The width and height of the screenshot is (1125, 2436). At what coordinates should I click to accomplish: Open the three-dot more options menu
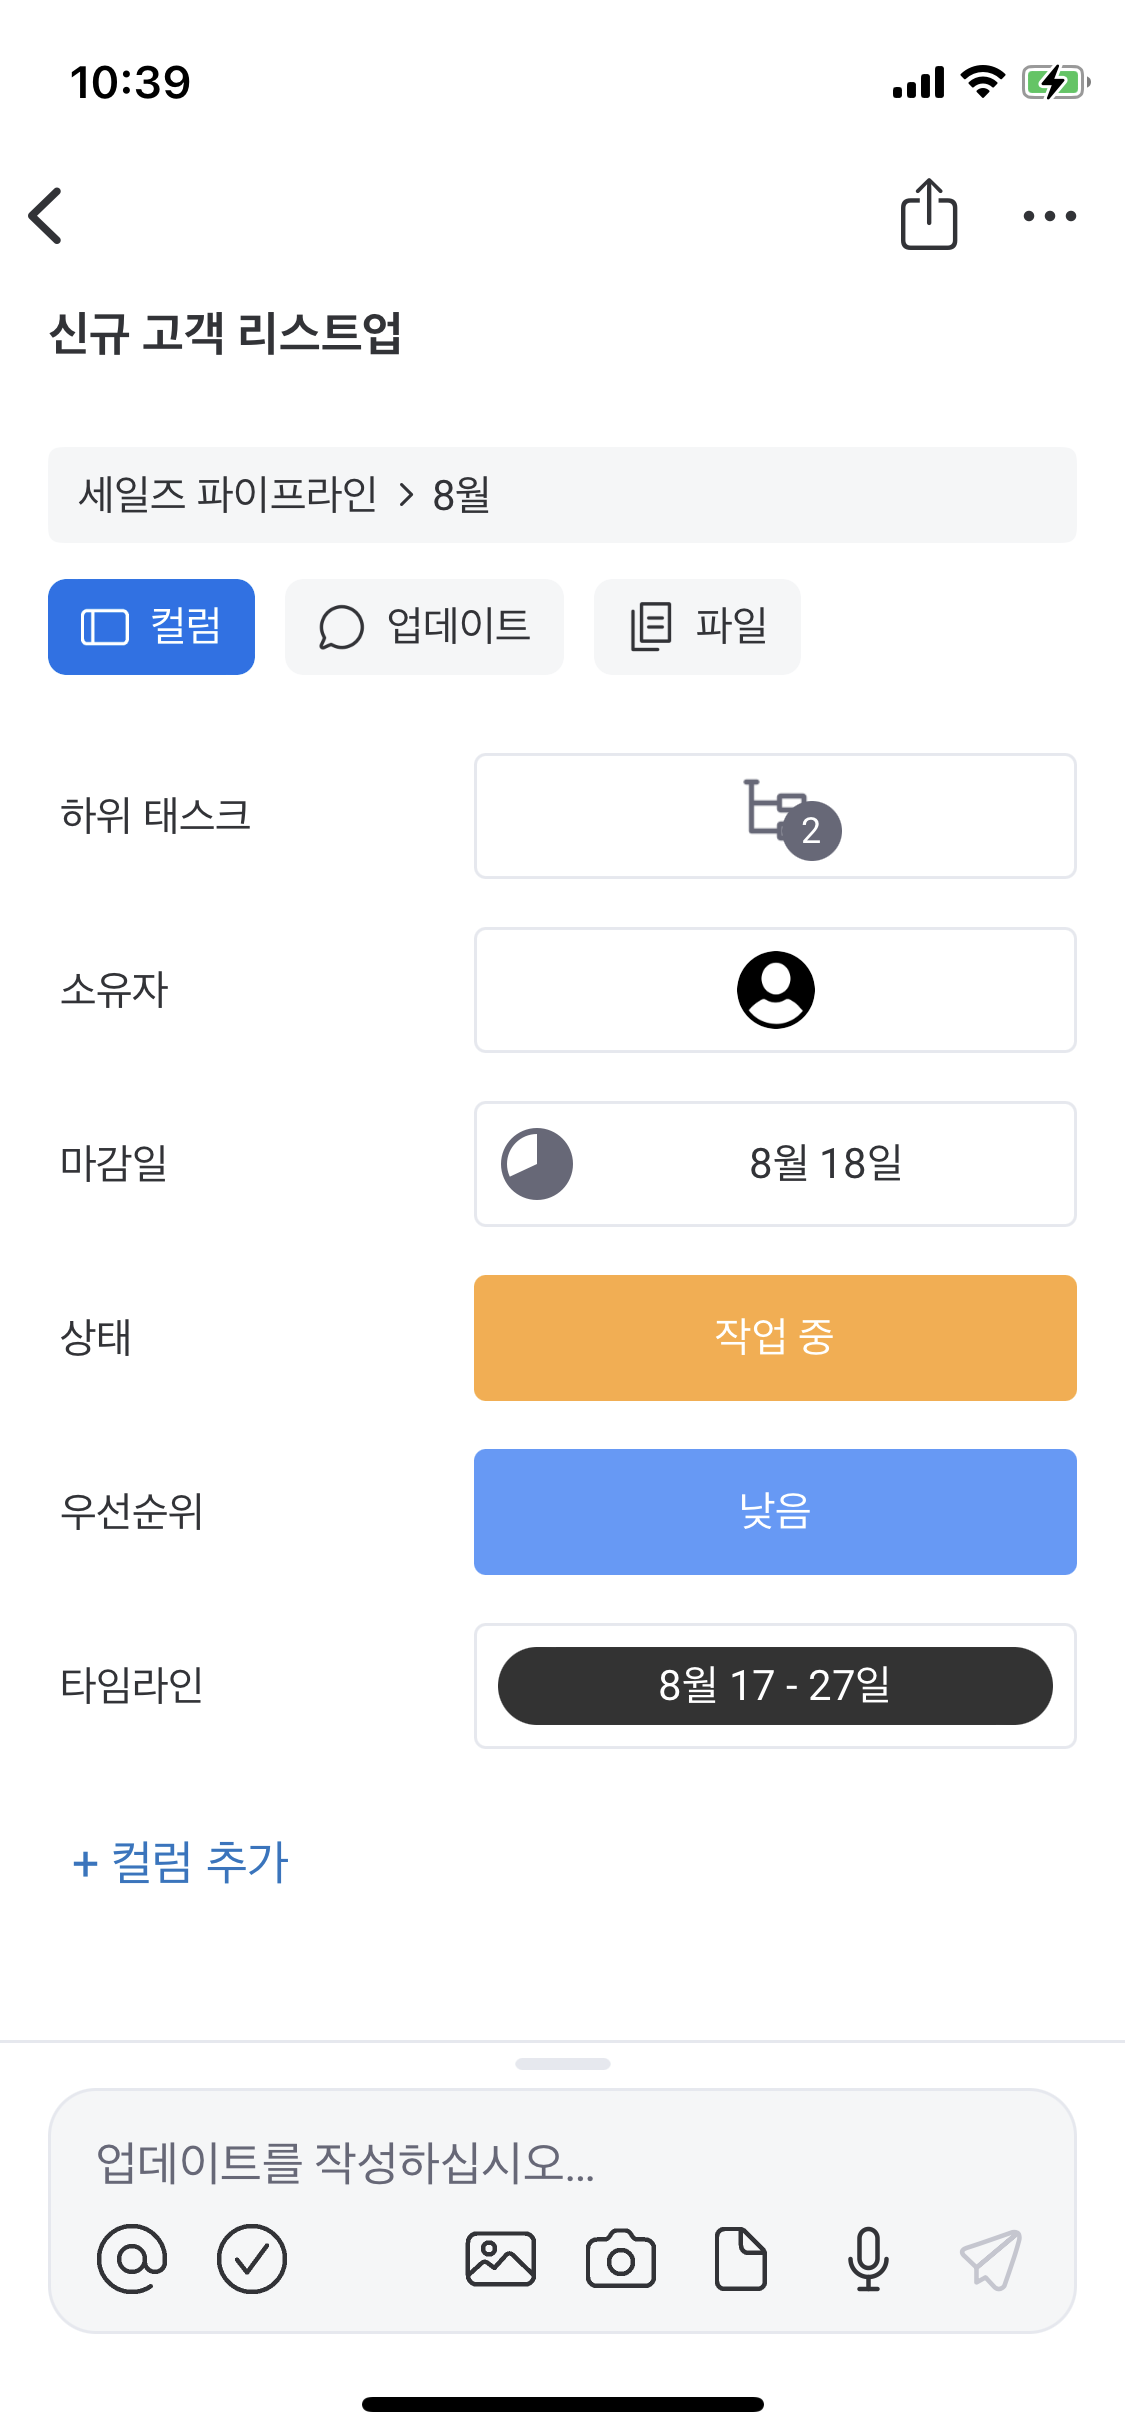tap(1049, 216)
